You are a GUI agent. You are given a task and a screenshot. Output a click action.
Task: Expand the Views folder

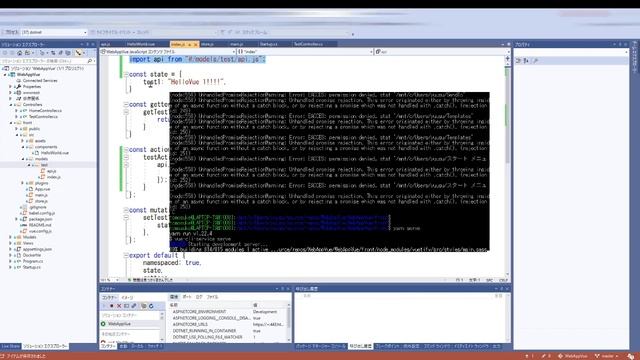[11, 243]
